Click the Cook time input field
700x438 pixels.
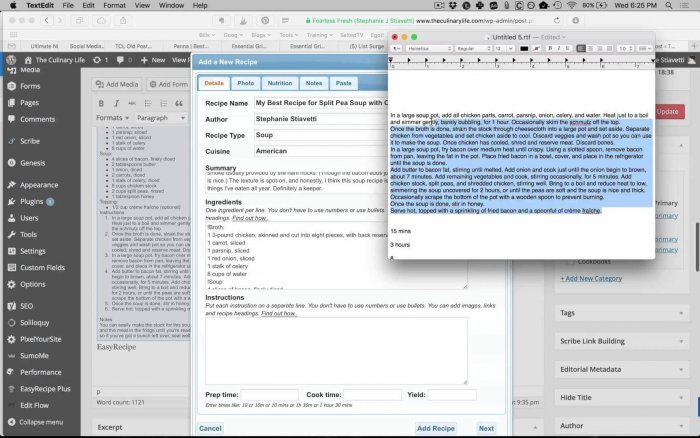point(372,395)
